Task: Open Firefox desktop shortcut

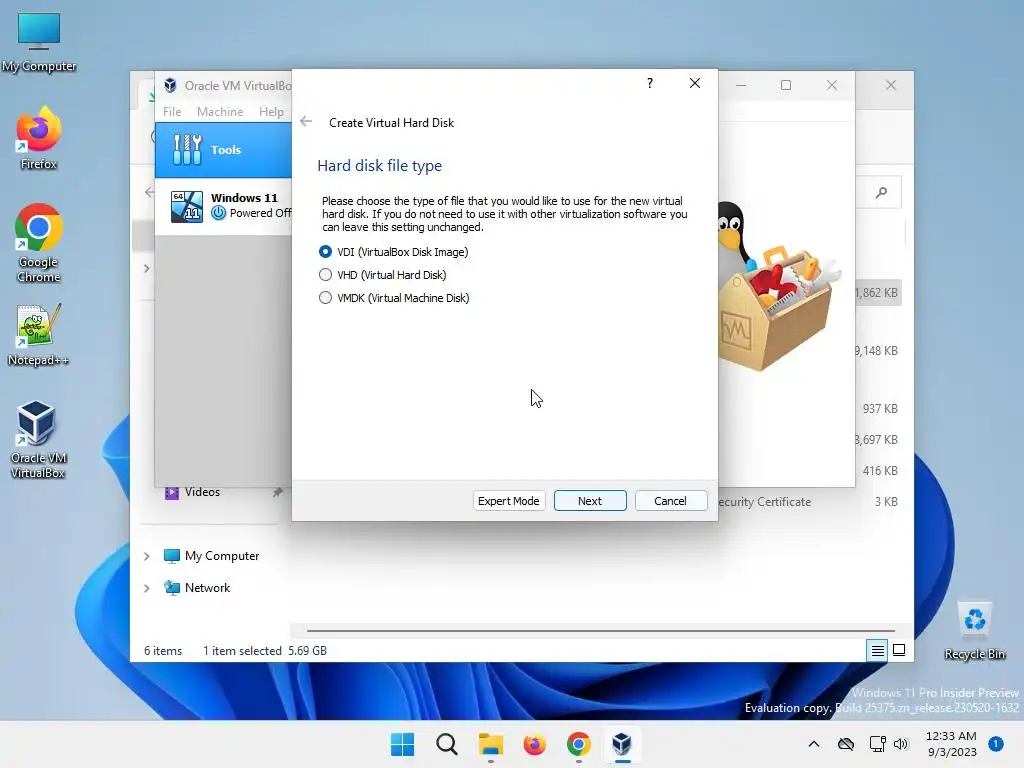Action: coord(39,139)
